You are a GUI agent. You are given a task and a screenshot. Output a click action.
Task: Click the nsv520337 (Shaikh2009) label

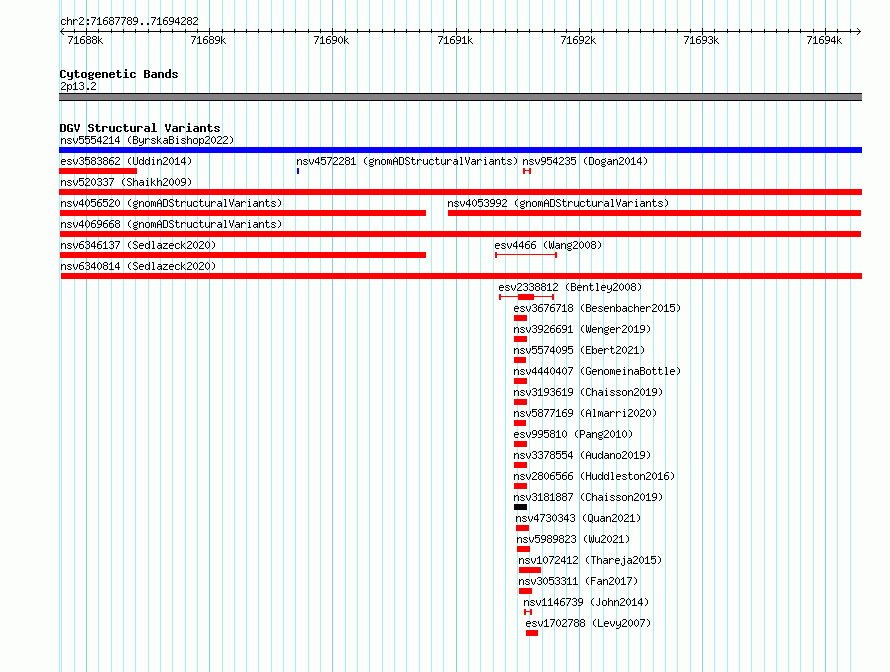click(126, 182)
